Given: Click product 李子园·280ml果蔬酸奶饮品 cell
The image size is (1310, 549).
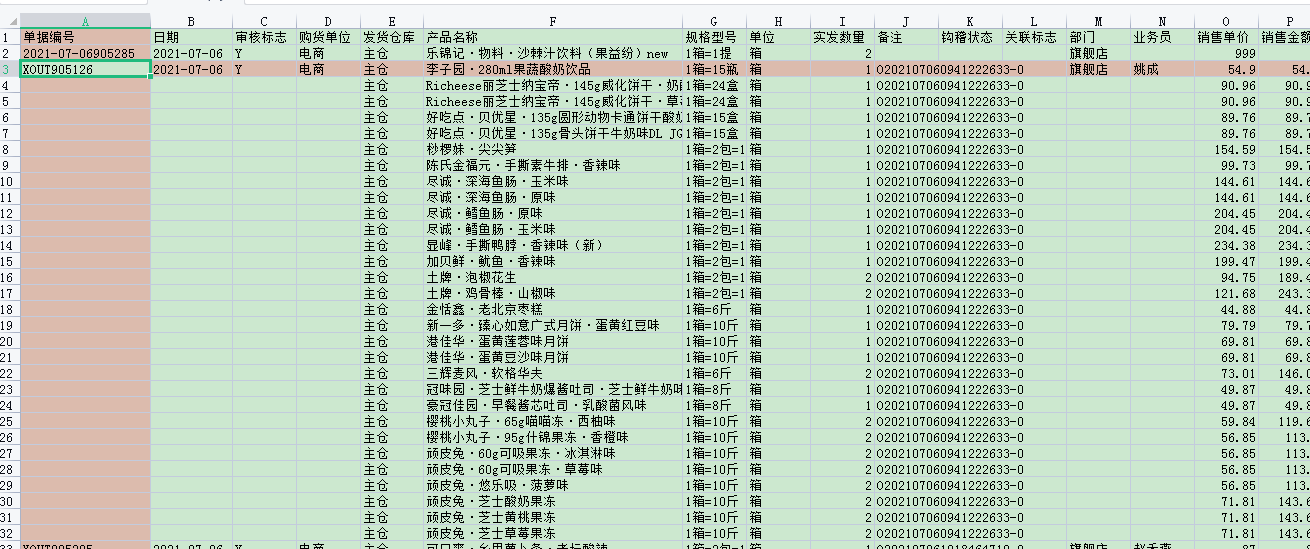Looking at the screenshot, I should (553, 69).
